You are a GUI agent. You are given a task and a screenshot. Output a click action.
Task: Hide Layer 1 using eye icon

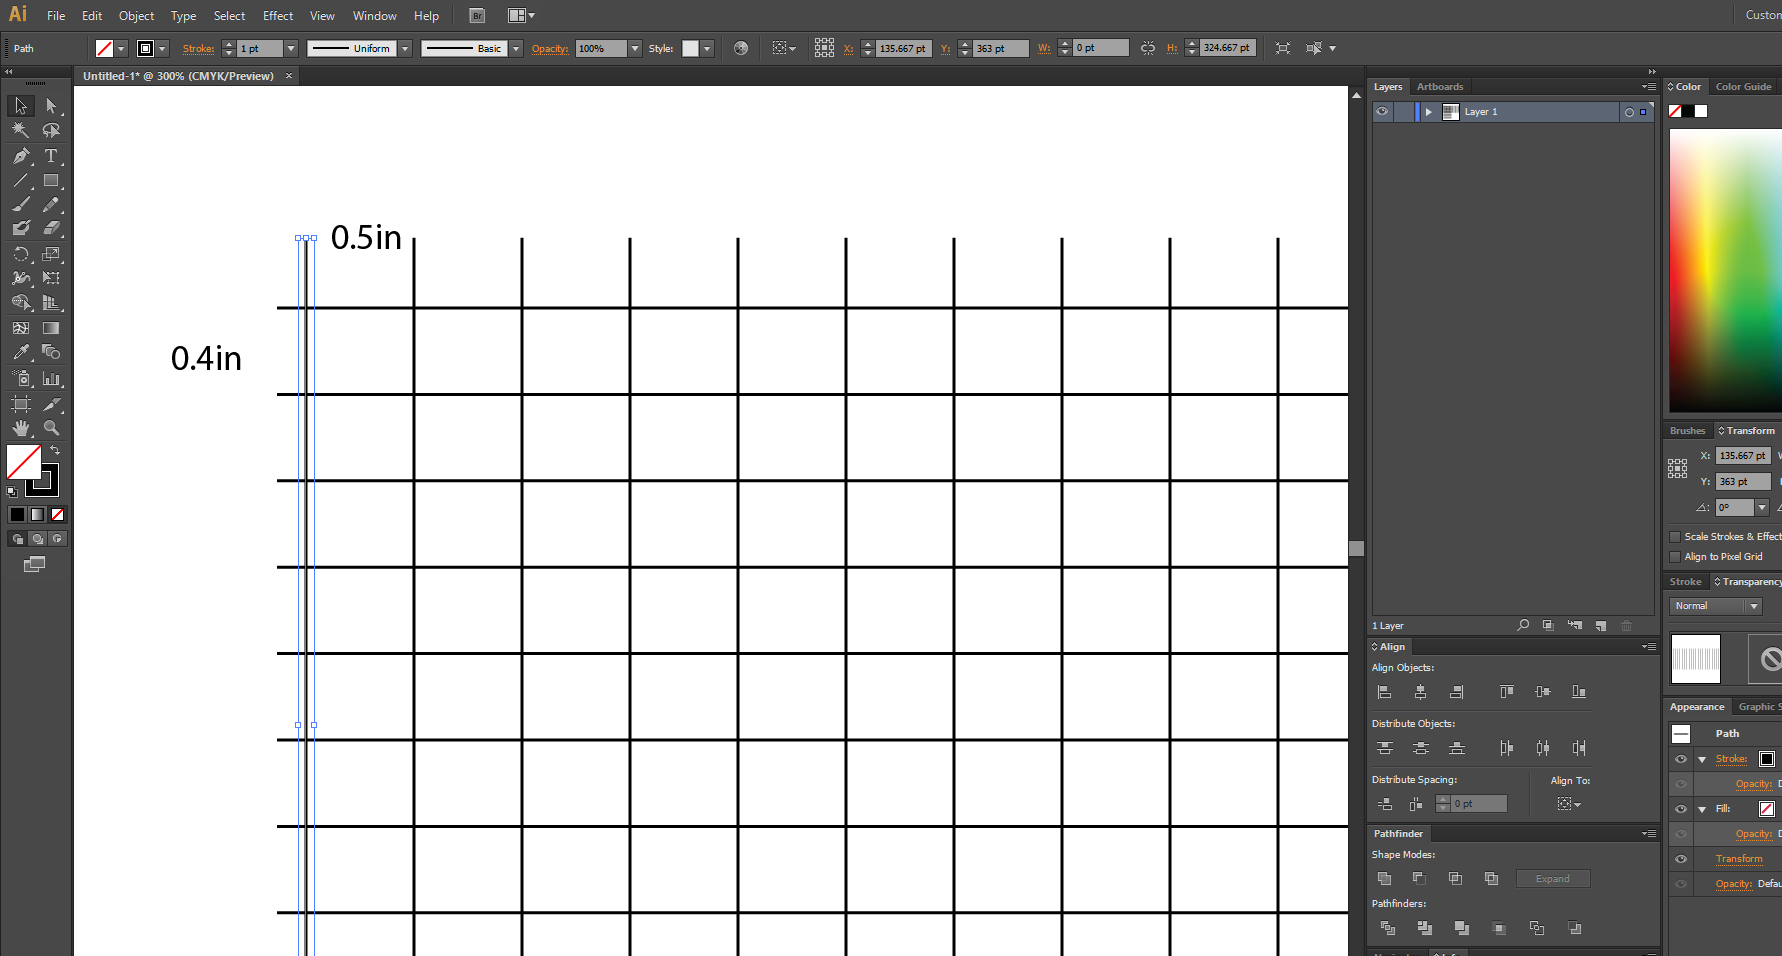tap(1382, 112)
